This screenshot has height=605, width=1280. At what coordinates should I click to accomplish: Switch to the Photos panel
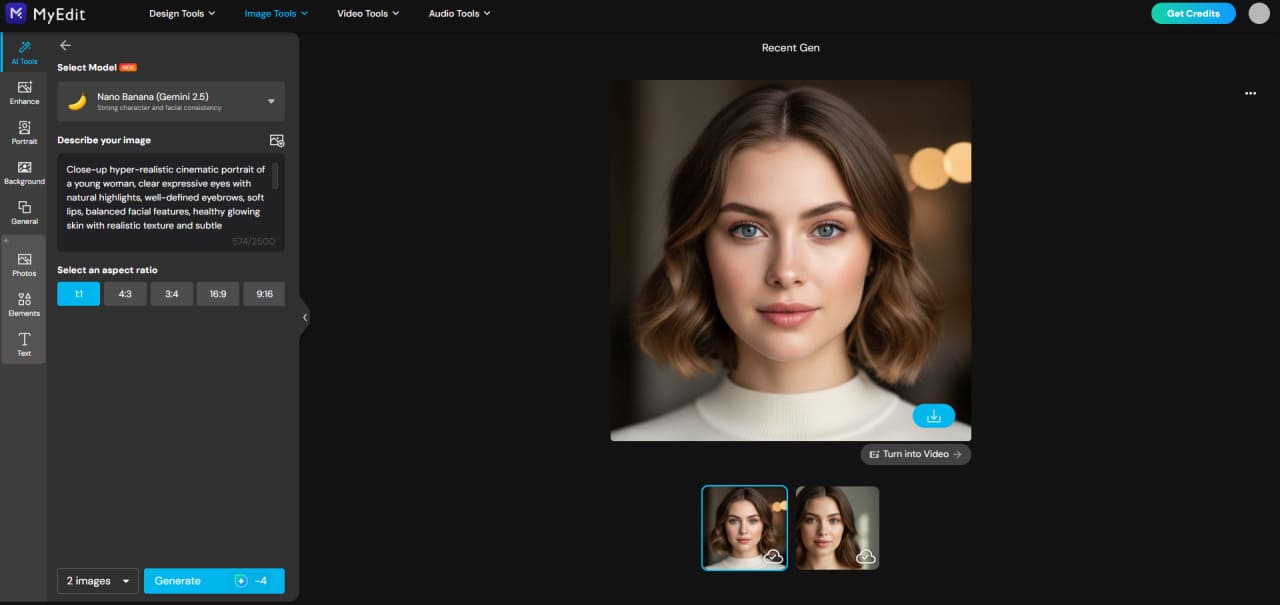(x=24, y=264)
